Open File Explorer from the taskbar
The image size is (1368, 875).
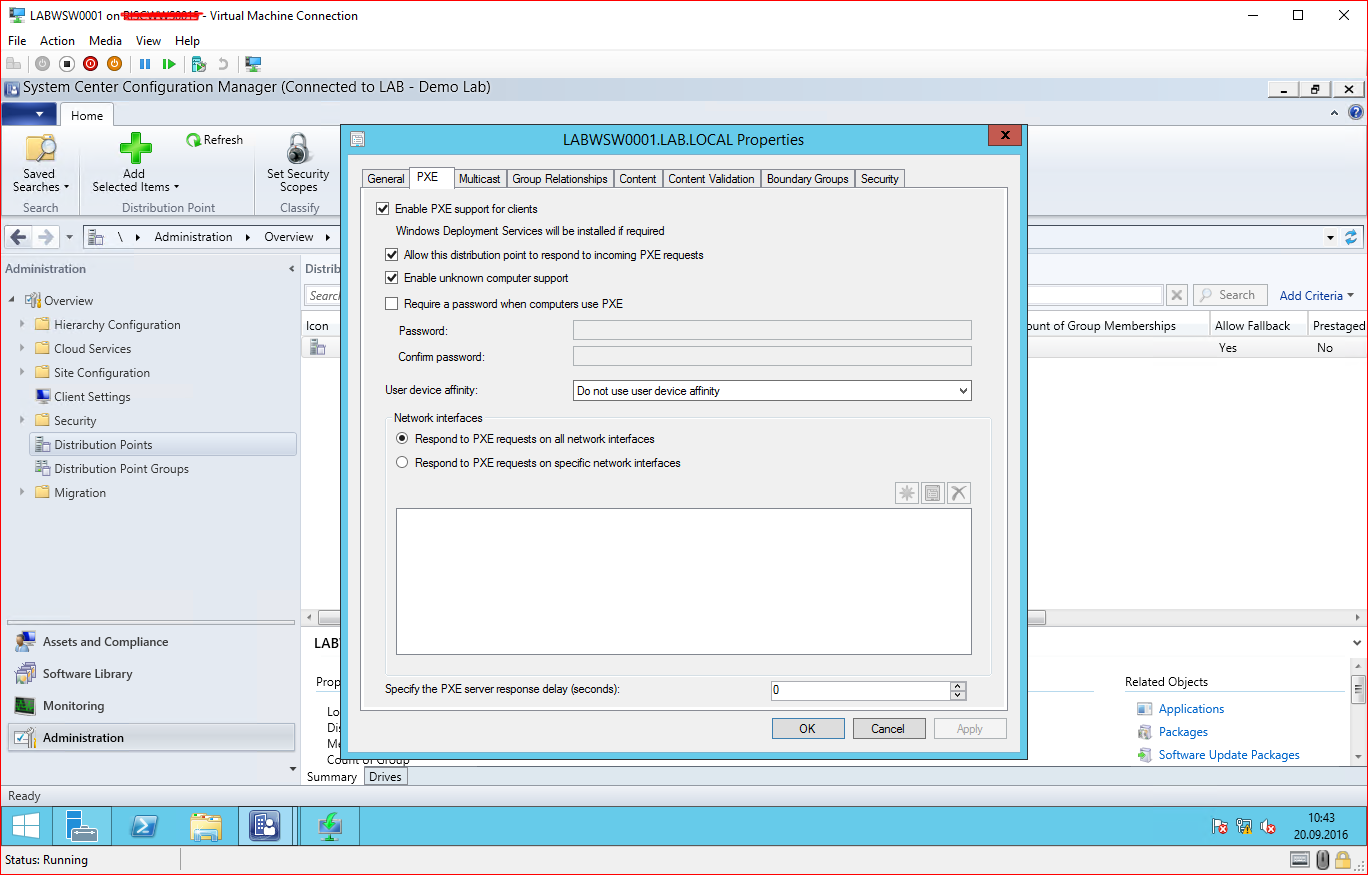click(206, 826)
